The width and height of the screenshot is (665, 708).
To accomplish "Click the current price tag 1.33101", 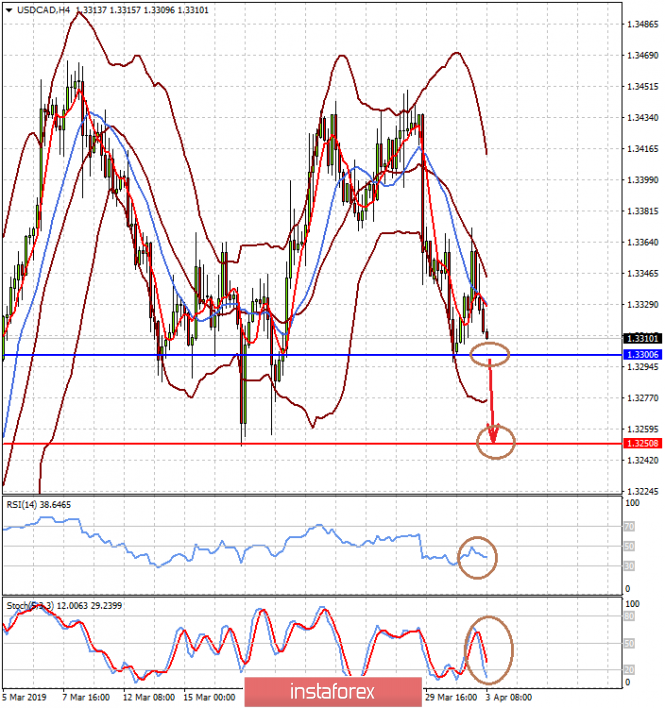I will [641, 338].
